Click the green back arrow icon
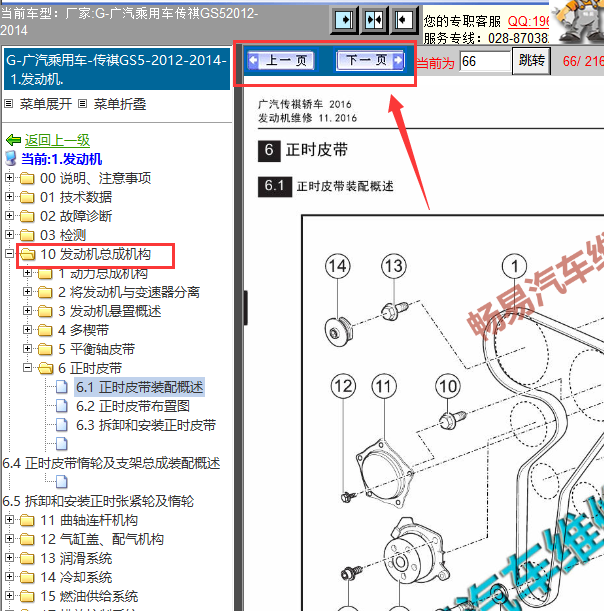 click(13, 140)
